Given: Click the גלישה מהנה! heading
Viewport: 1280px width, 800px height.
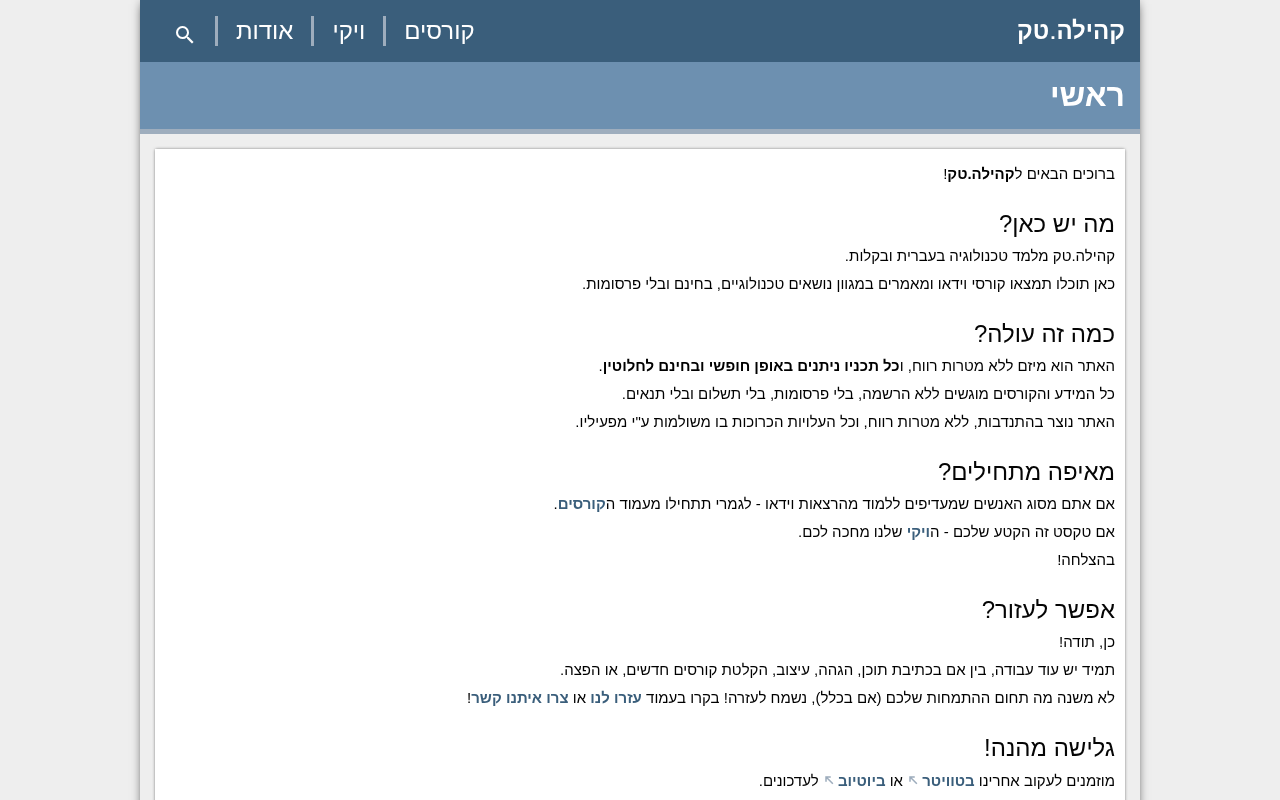Looking at the screenshot, I should pyautogui.click(x=1049, y=747).
